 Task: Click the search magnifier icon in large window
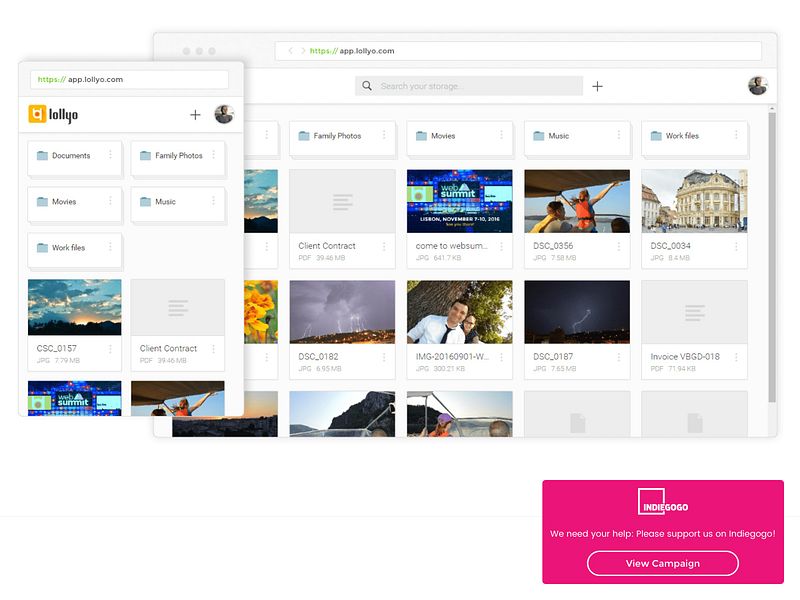point(367,86)
